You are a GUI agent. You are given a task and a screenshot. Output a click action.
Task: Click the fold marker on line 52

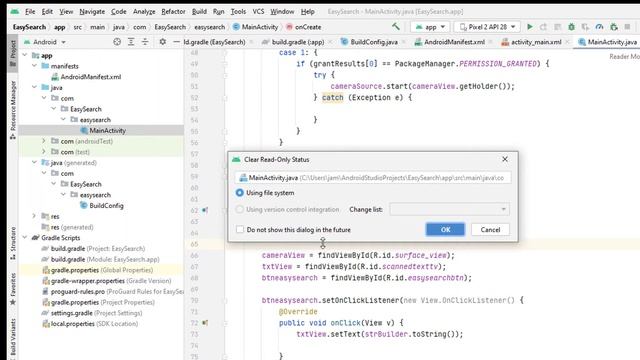224,98
